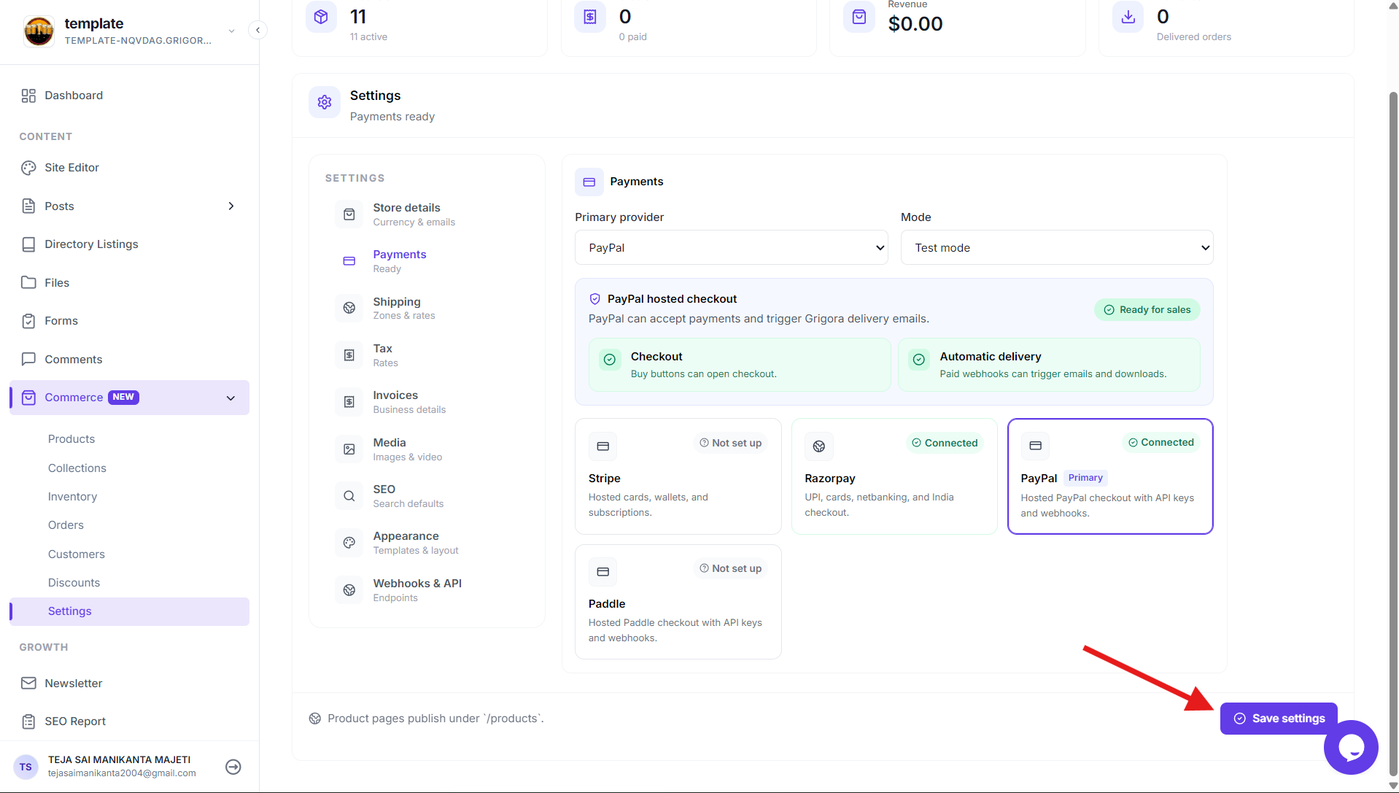Viewport: 1399px width, 793px height.
Task: Click the Settings gear icon in header
Action: [324, 102]
